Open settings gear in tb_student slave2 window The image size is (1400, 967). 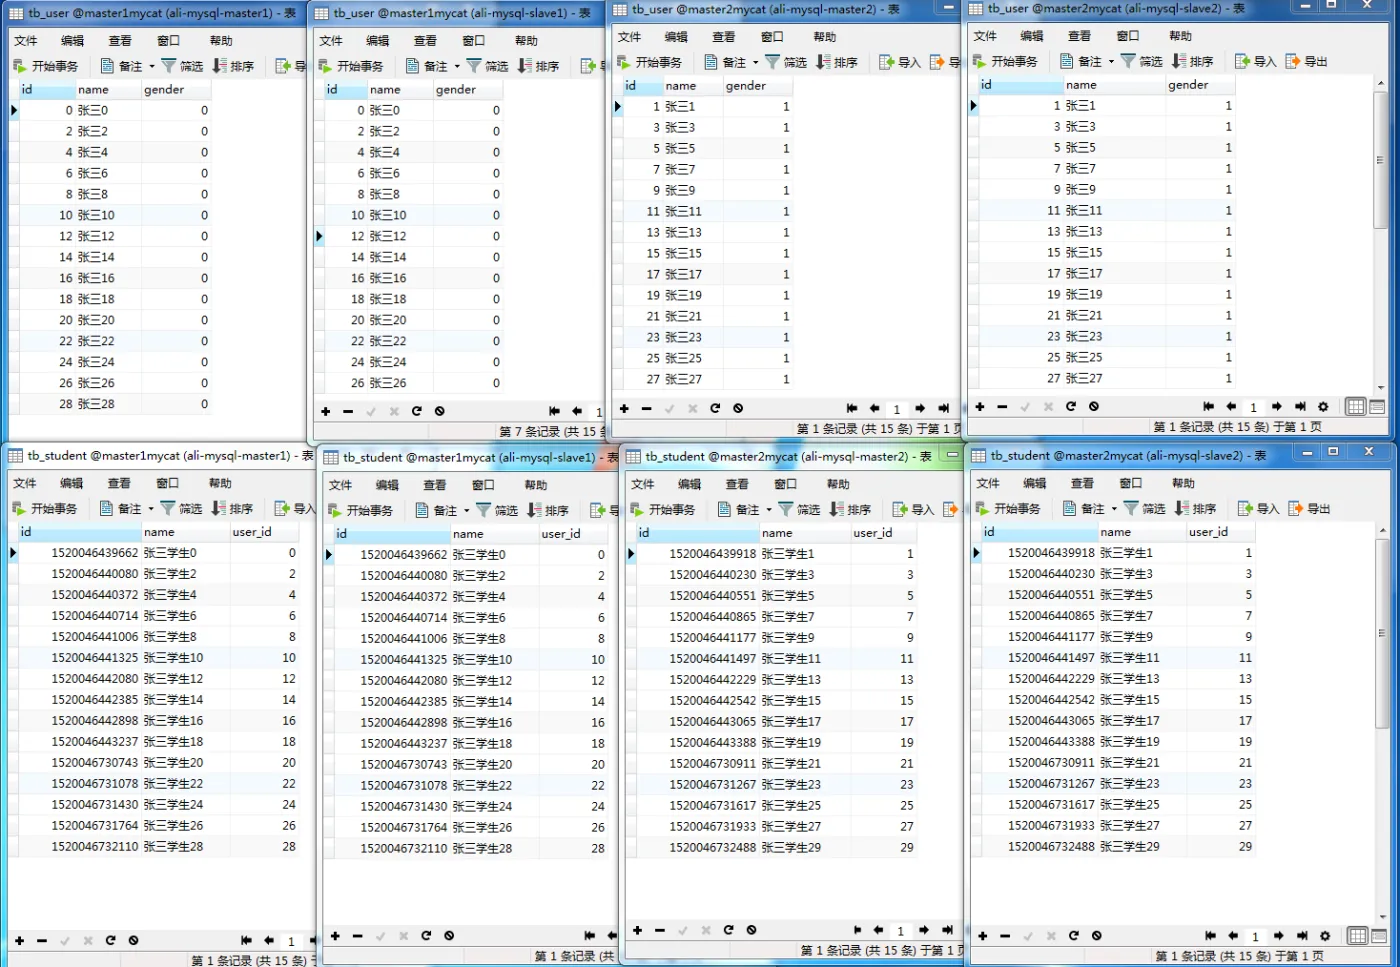tap(1325, 936)
